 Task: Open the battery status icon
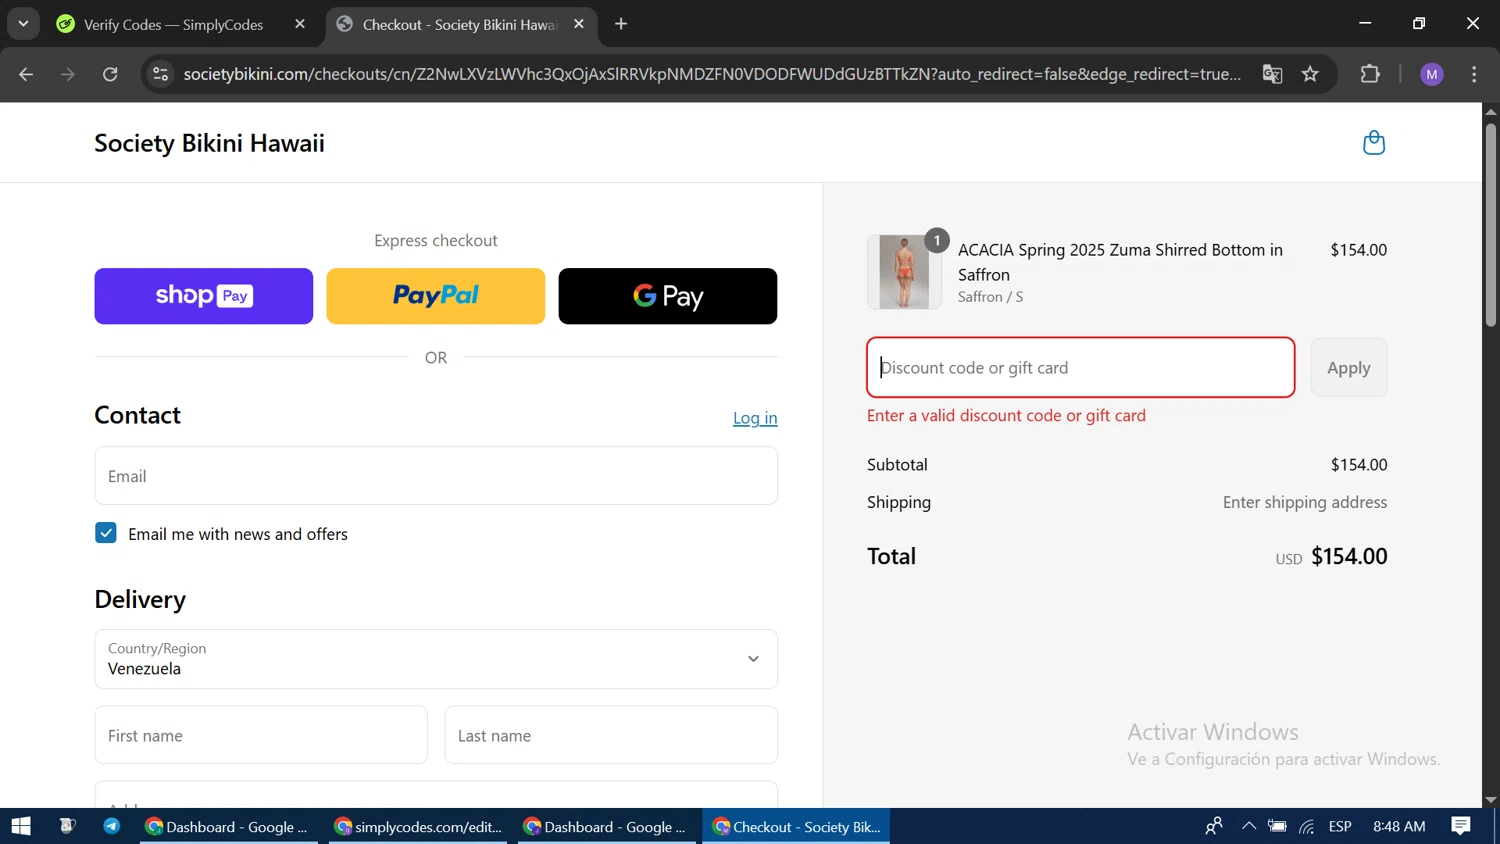[1277, 826]
